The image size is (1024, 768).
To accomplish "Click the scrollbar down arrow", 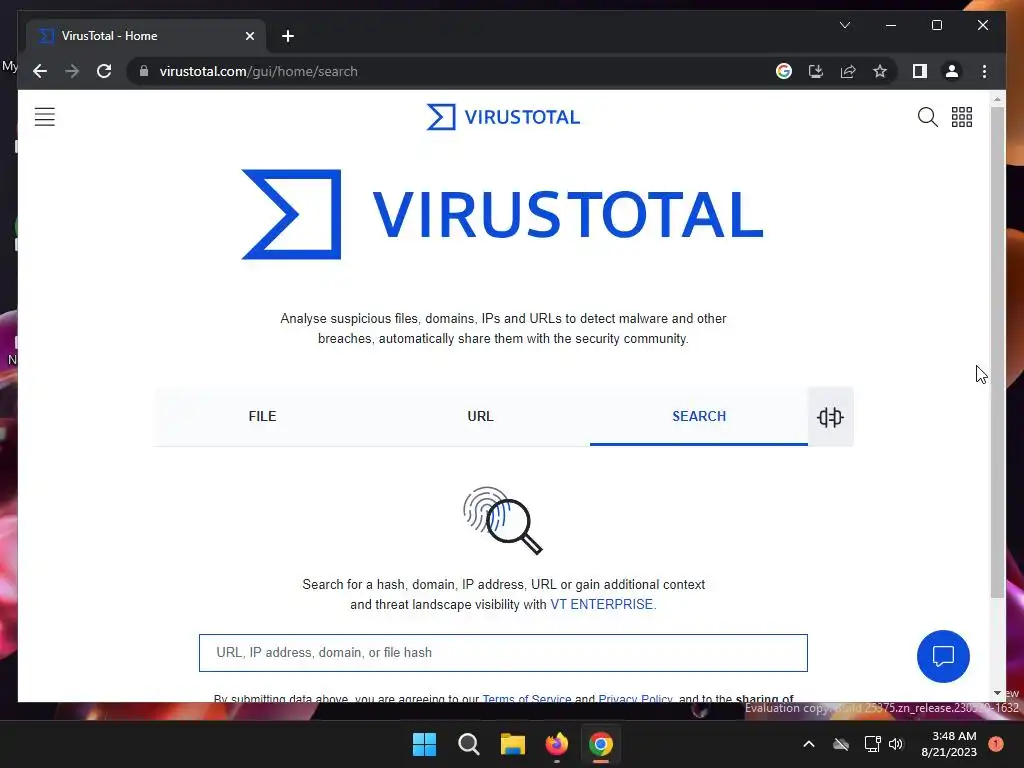I will 997,693.
